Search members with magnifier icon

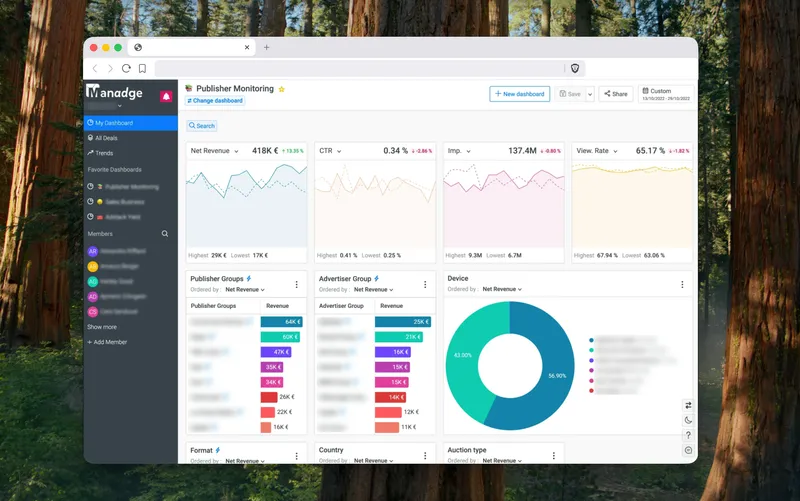pos(165,234)
